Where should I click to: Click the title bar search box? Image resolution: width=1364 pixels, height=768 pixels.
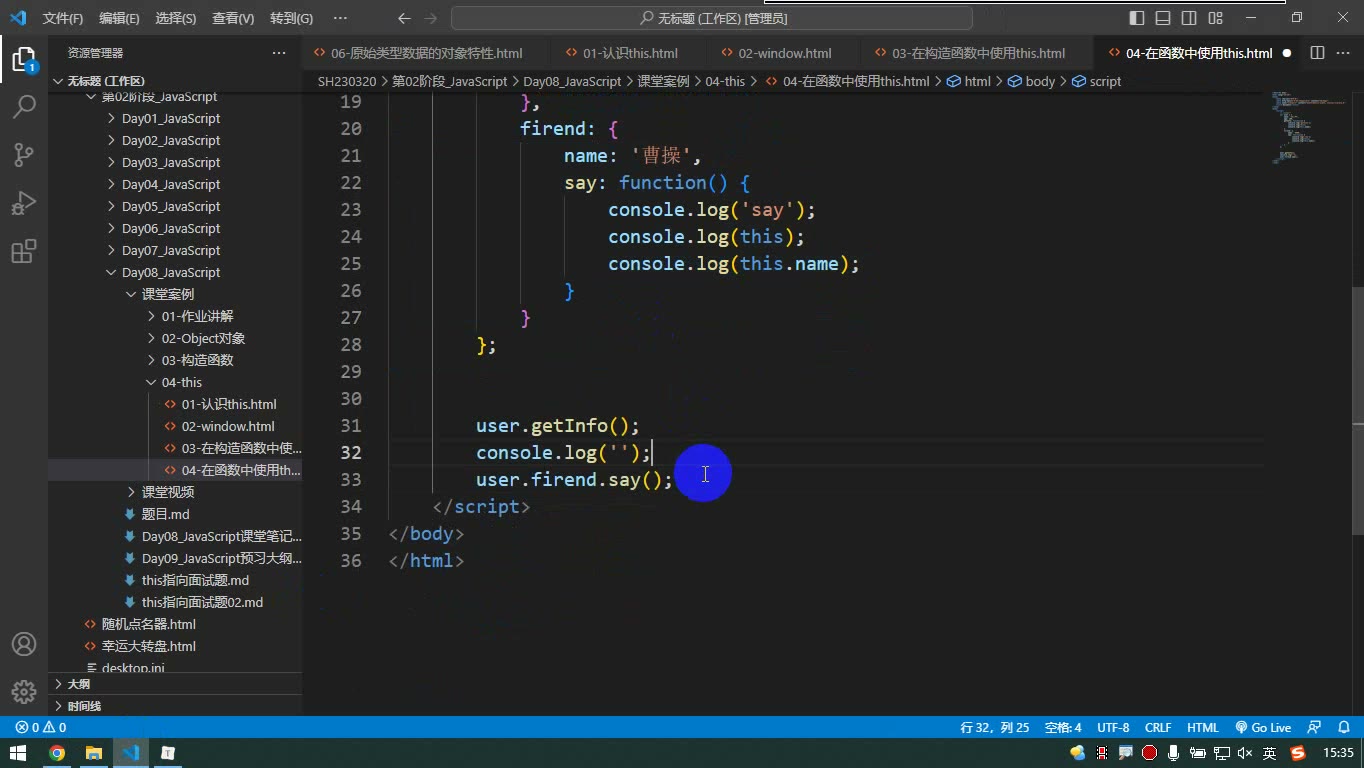712,18
